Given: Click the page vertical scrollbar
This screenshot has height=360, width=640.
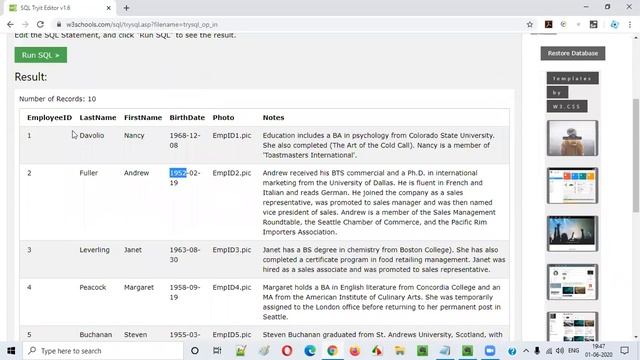Looking at the screenshot, I should pos(636,155).
